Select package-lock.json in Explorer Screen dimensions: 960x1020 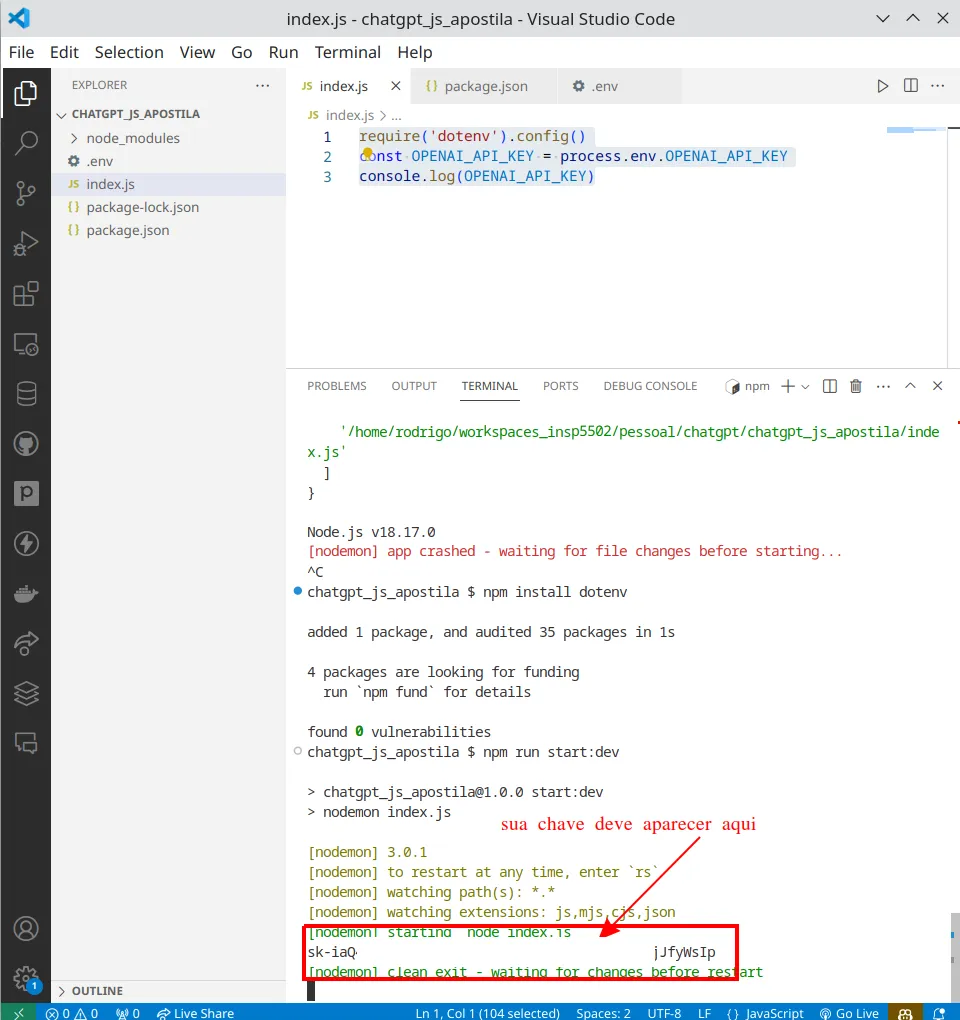[x=168, y=207]
